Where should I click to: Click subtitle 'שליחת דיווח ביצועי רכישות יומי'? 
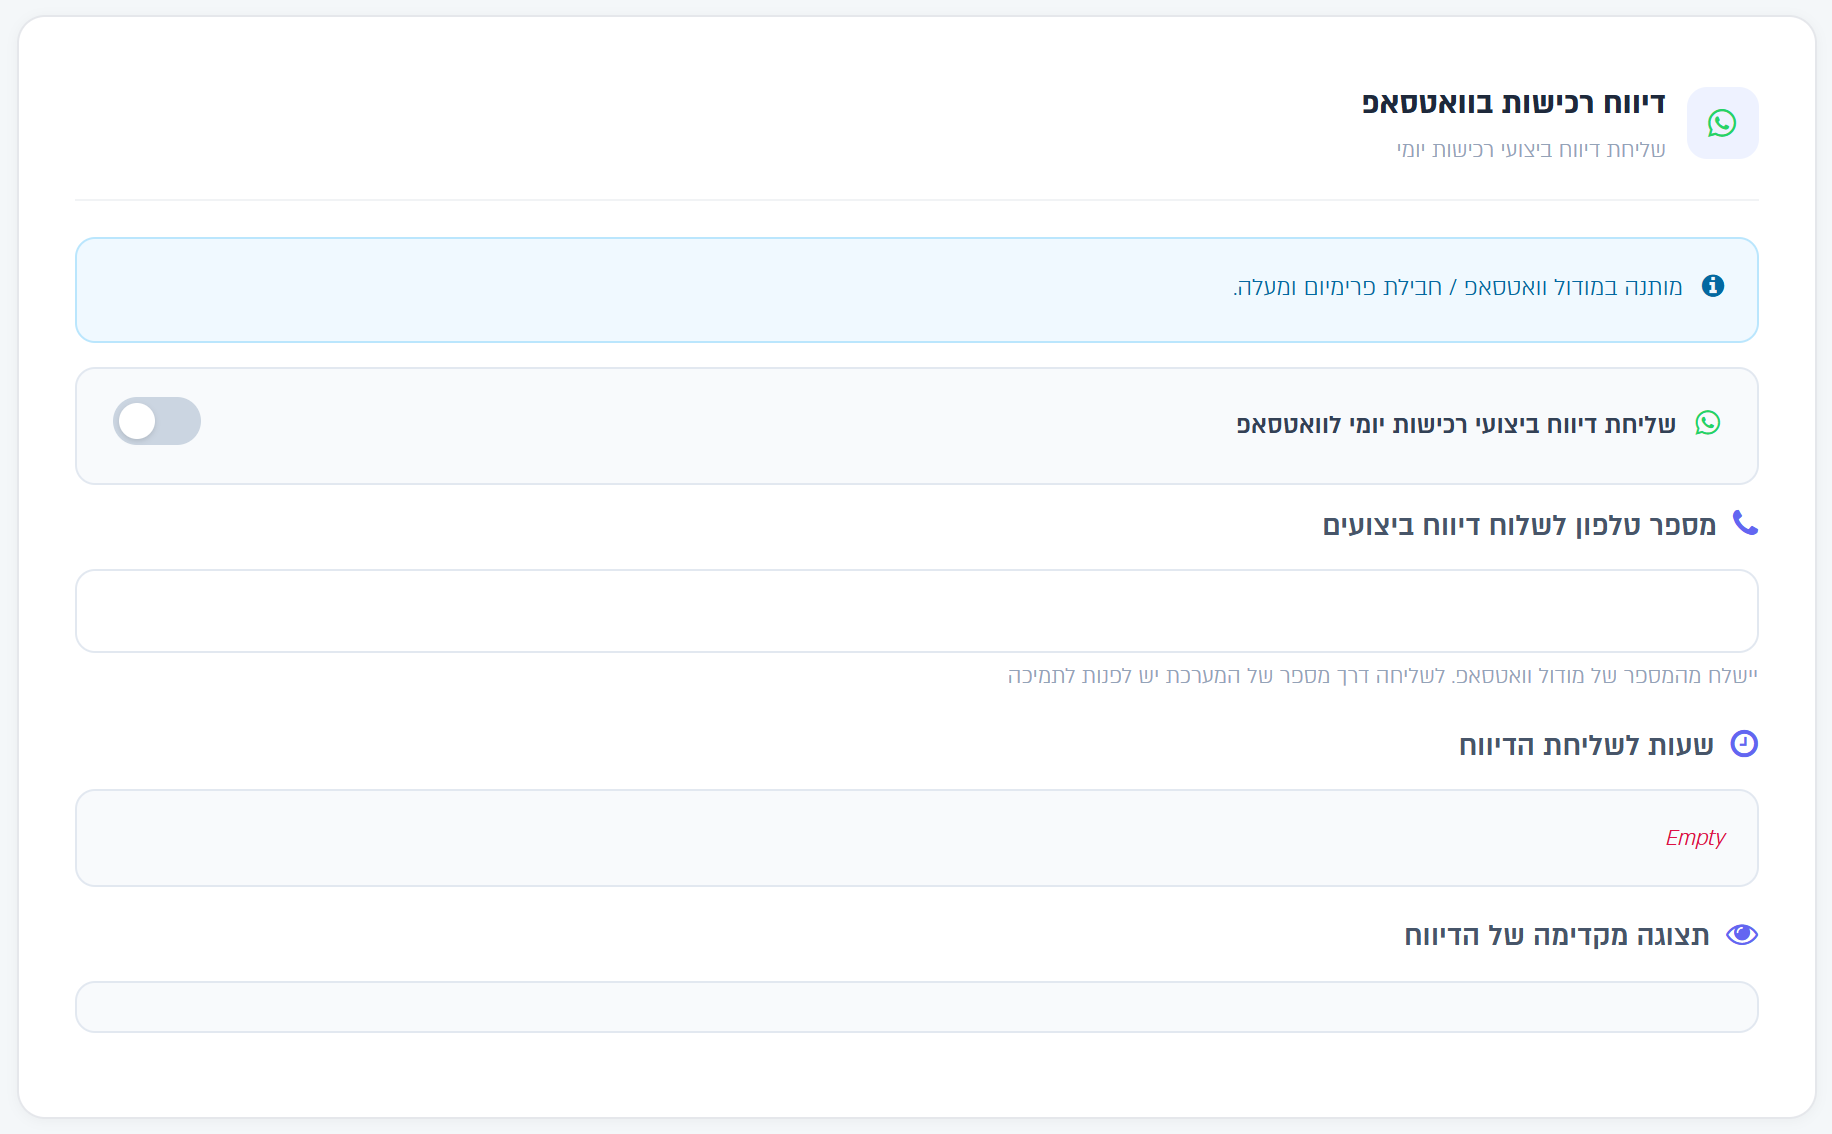click(1531, 150)
